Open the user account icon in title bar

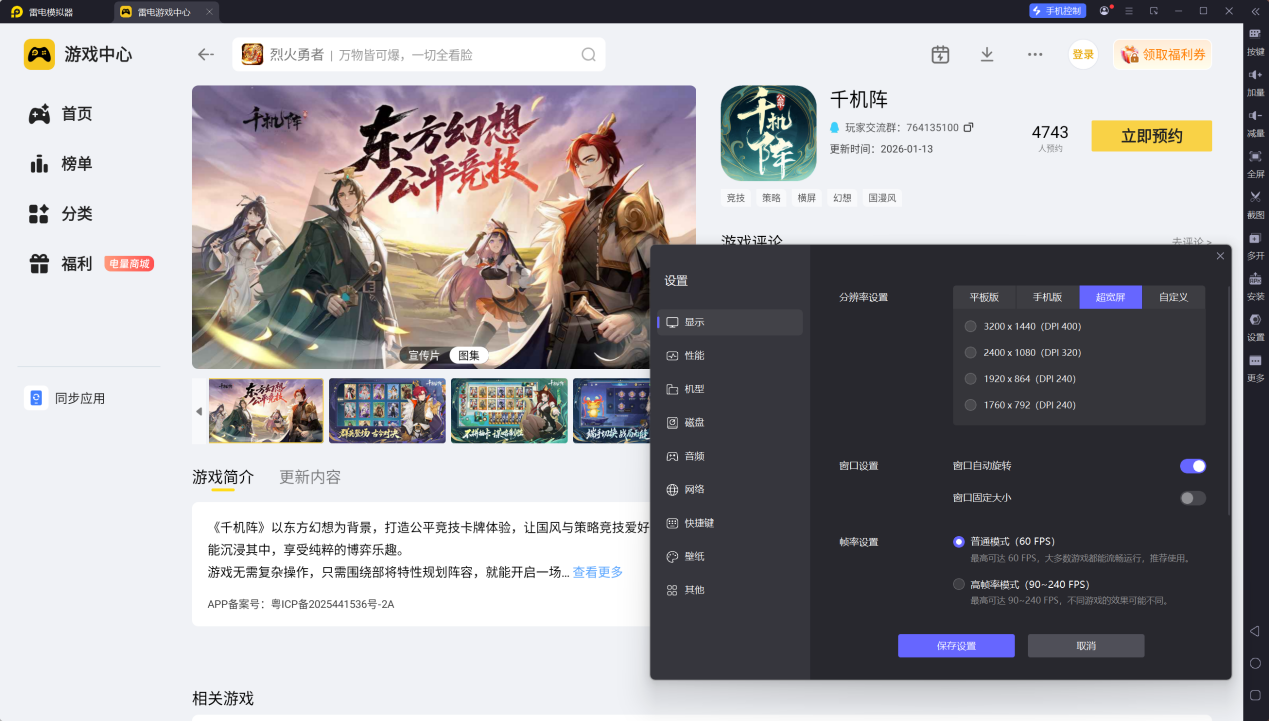coord(1104,11)
